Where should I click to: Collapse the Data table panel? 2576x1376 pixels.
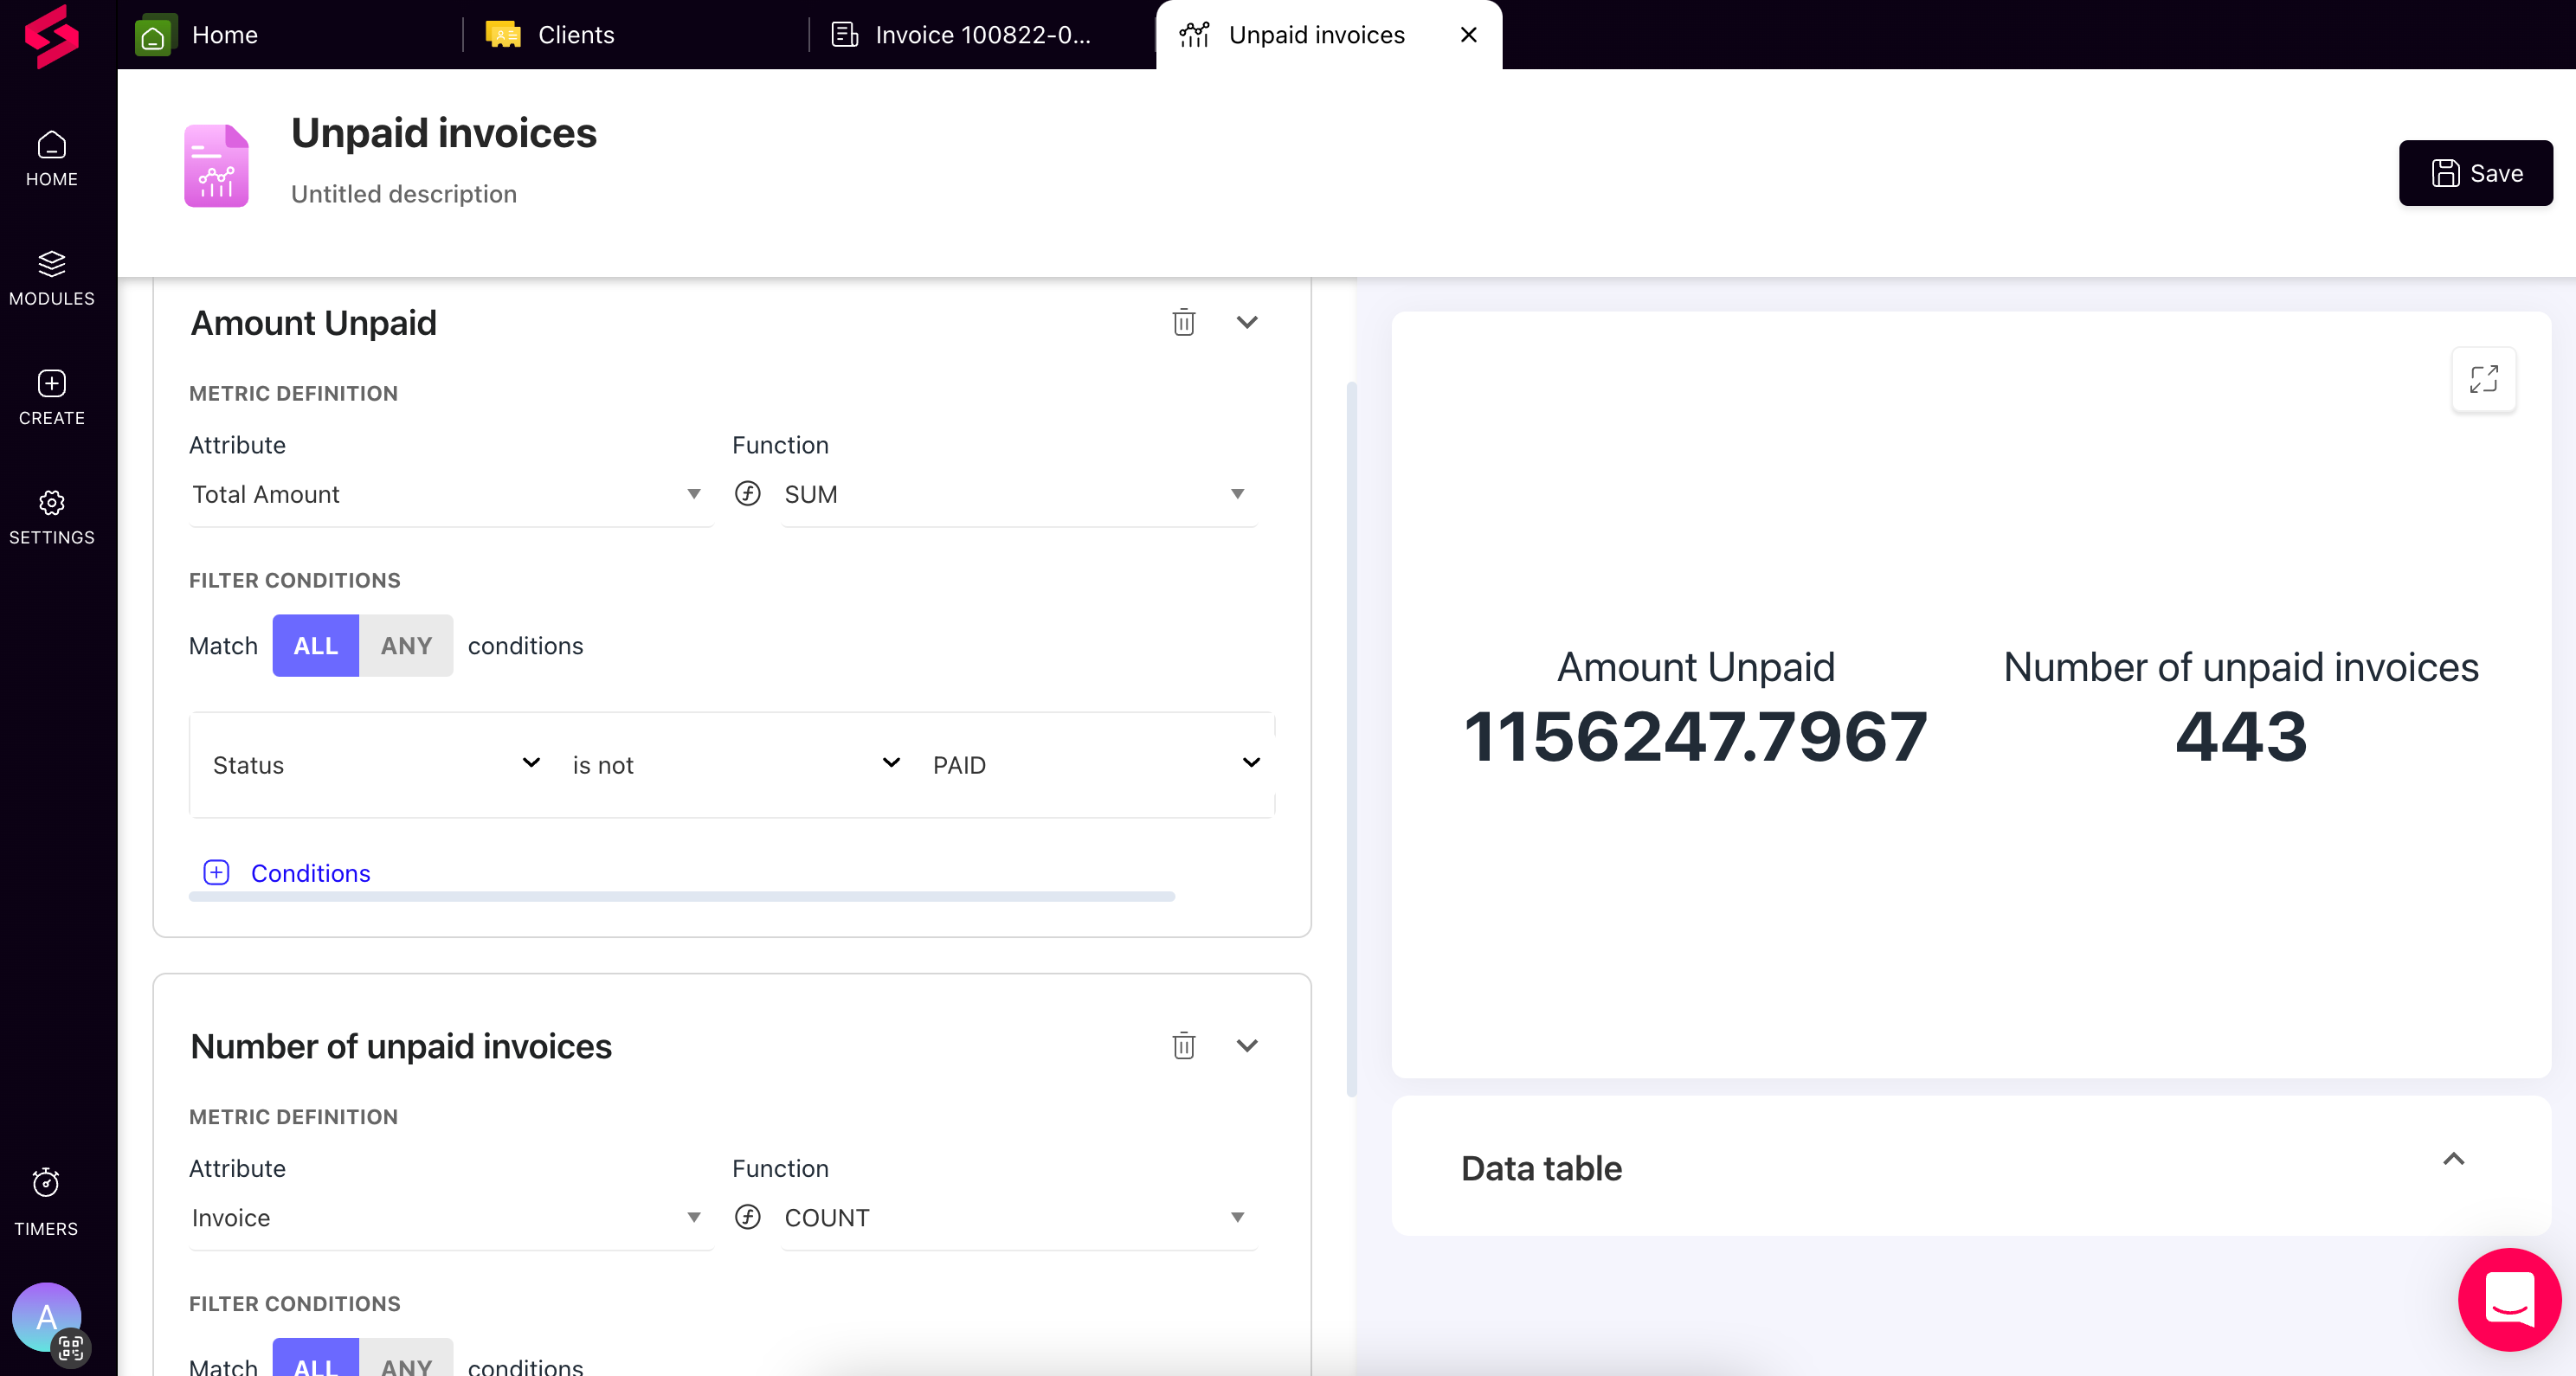click(x=2454, y=1159)
